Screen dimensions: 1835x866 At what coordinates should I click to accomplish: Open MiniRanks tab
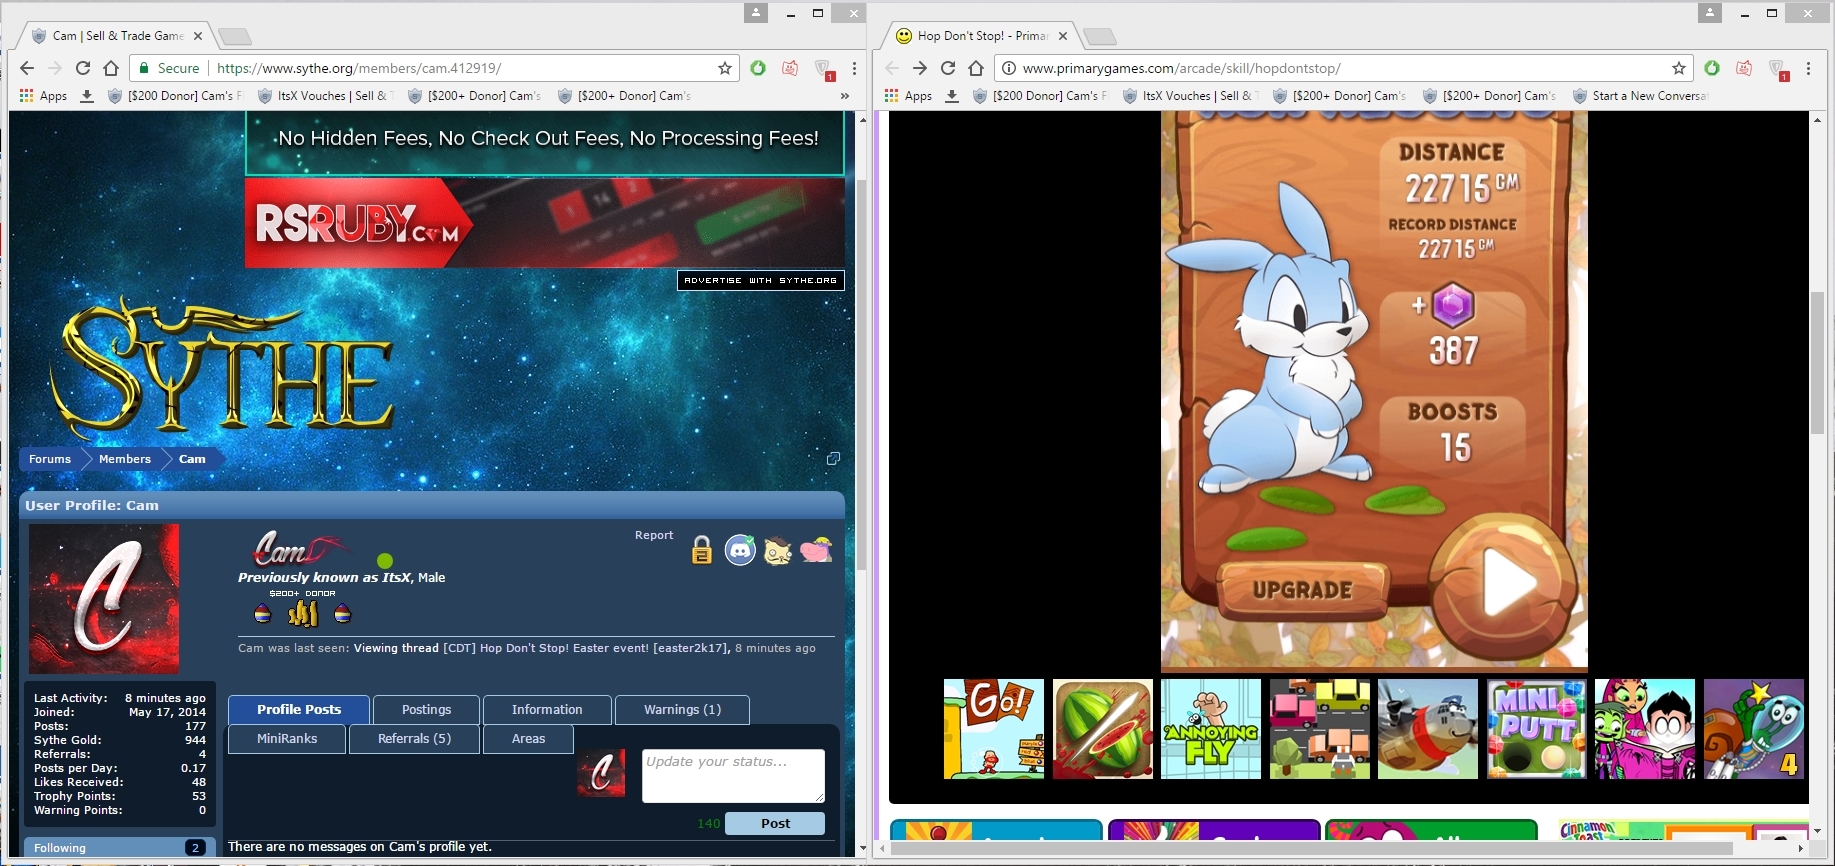tap(287, 739)
